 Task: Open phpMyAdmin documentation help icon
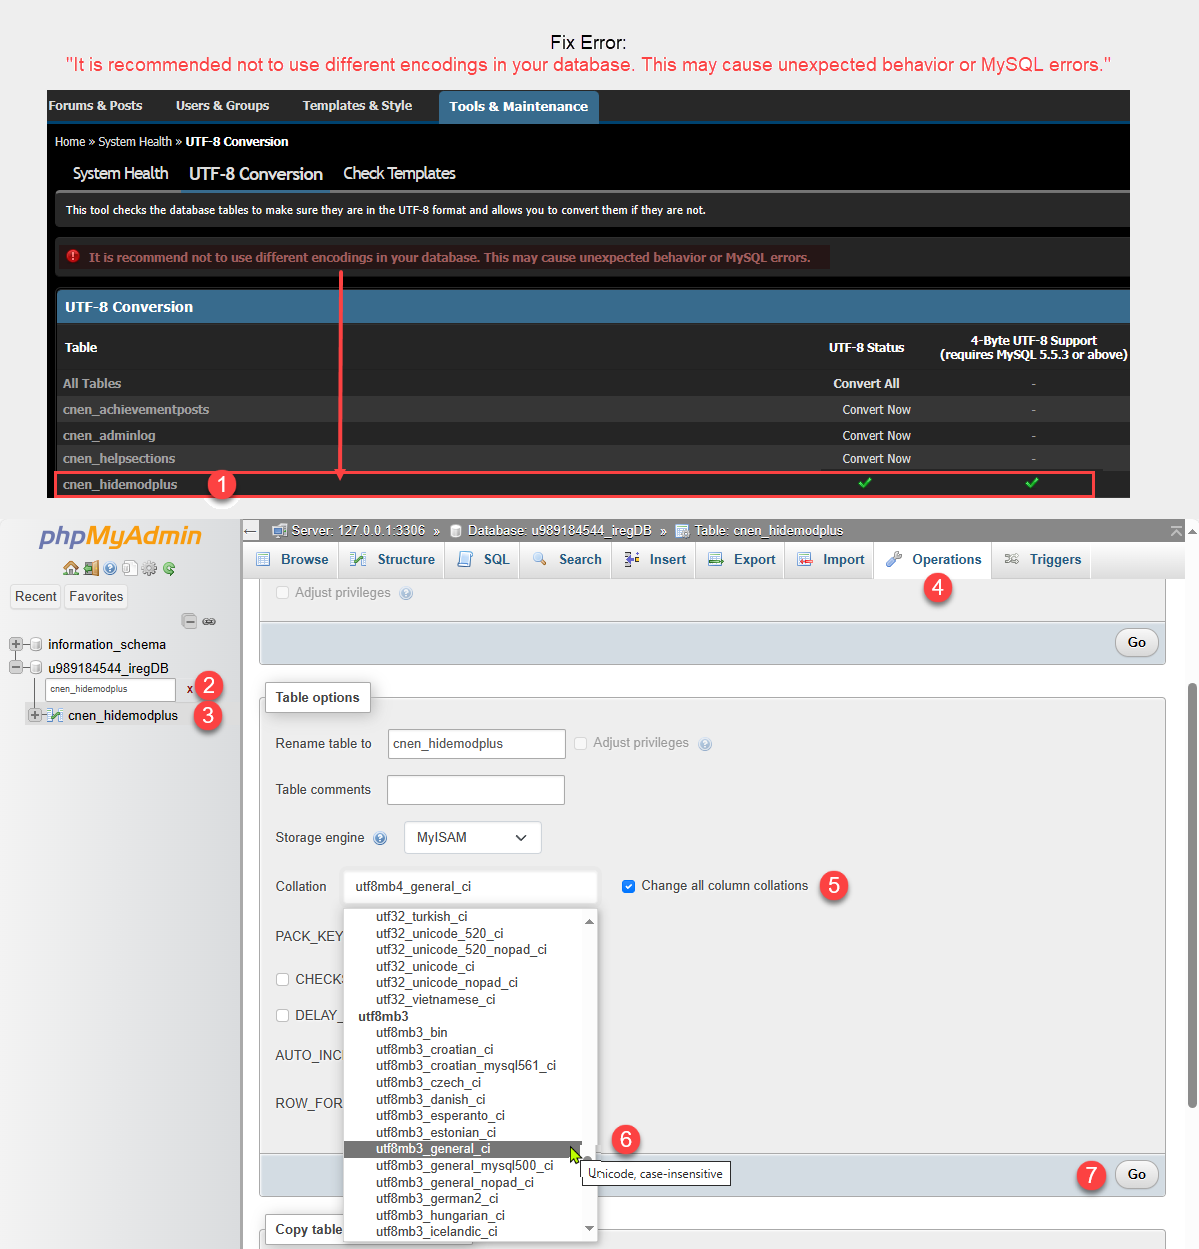[x=110, y=568]
